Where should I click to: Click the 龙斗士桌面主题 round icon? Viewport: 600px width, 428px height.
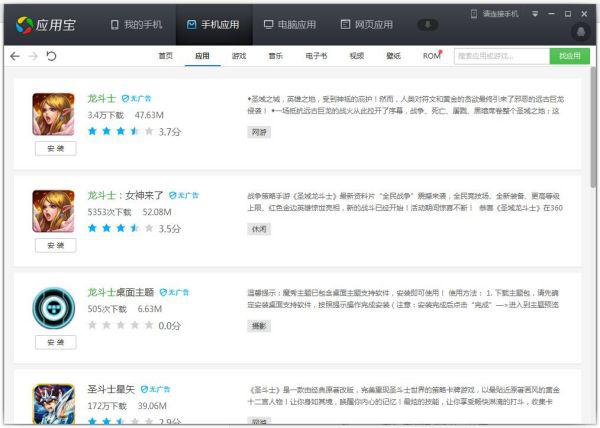pos(54,308)
